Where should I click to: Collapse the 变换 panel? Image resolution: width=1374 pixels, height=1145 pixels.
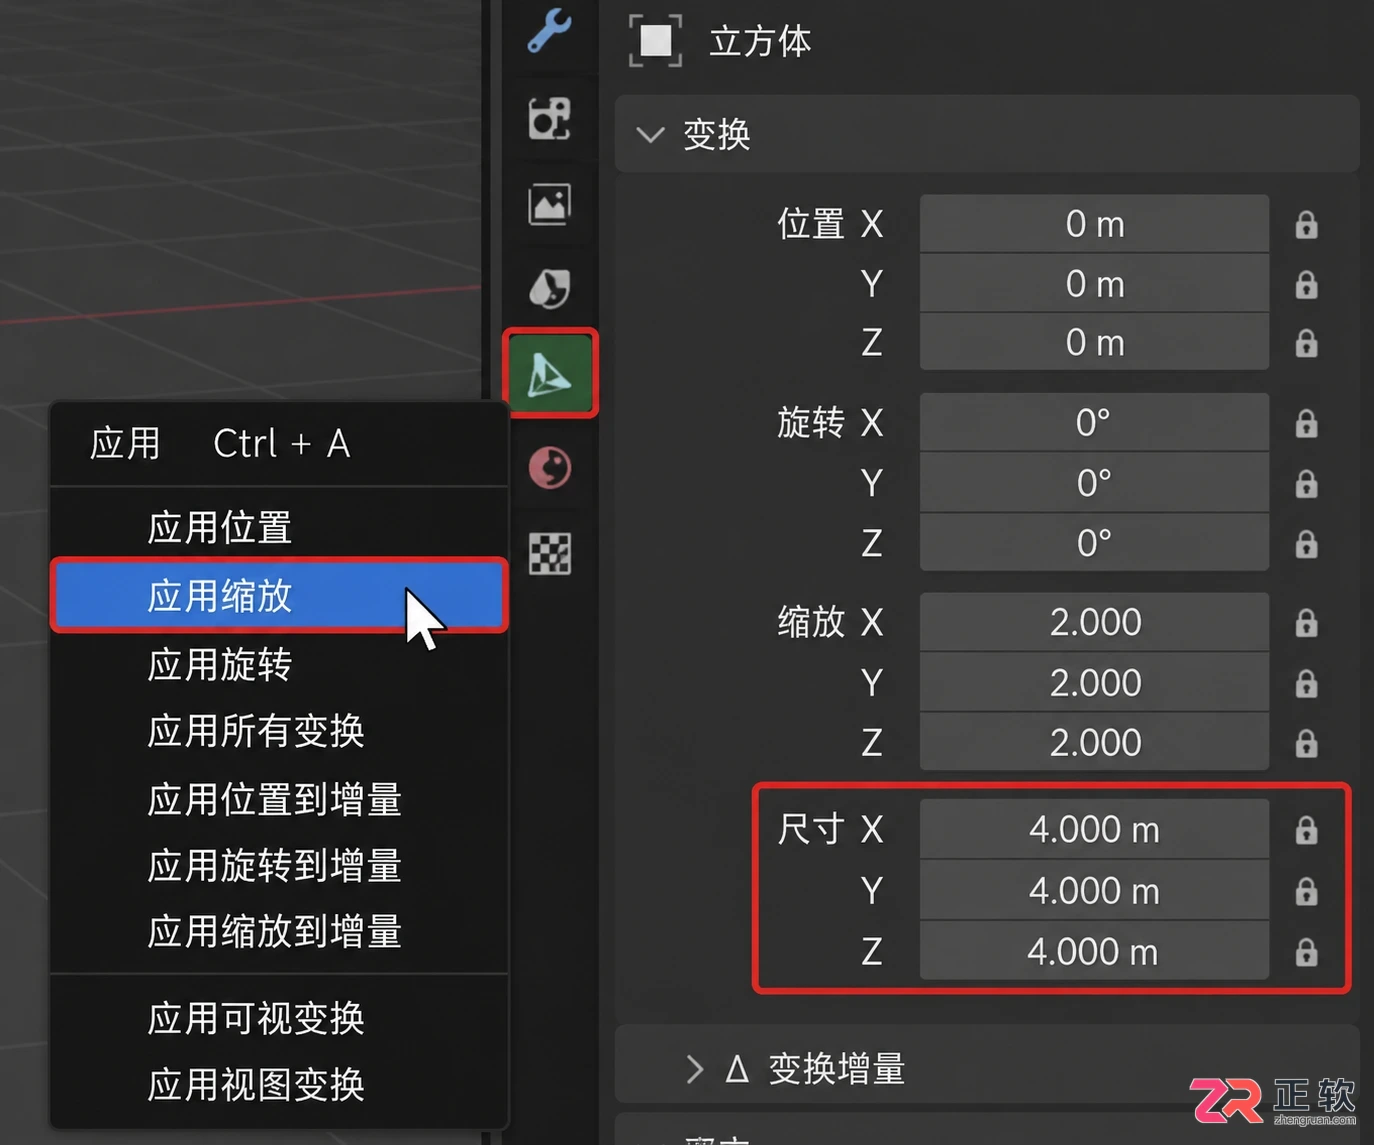pos(651,134)
